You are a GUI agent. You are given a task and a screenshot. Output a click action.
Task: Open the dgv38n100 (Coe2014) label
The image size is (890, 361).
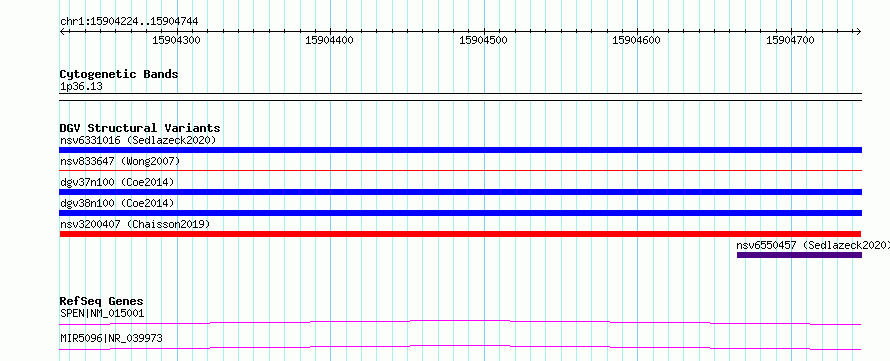117,203
